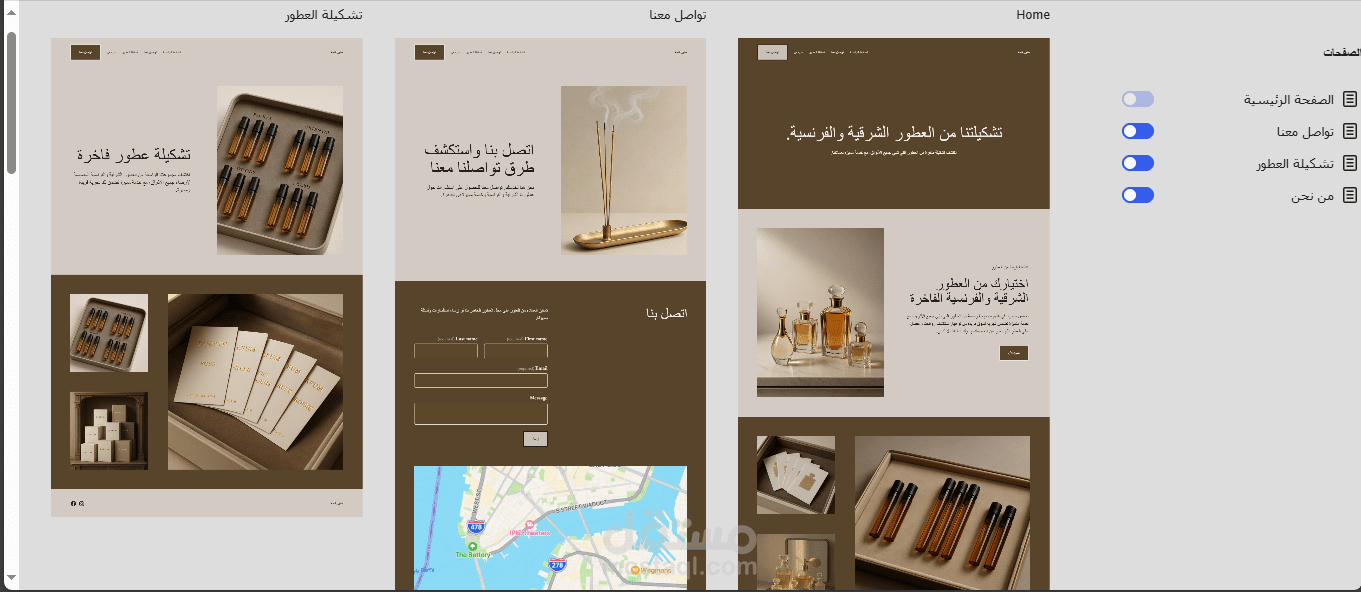Click the nav button in Home preview header

click(x=772, y=52)
